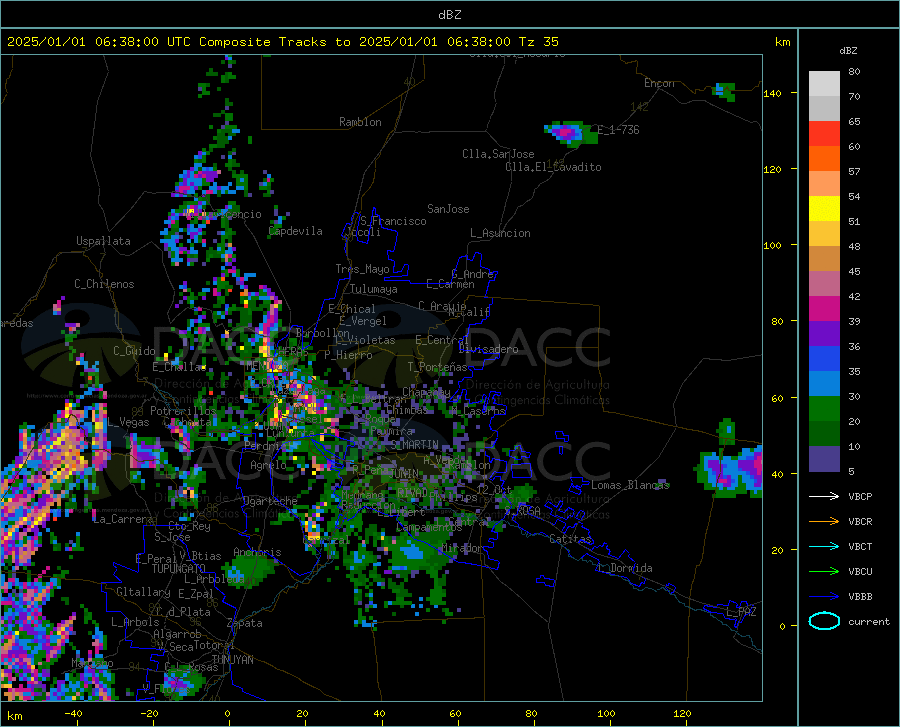Pick the bright yellow 51–54 dBZ swatch
The image size is (900, 727).
(824, 209)
